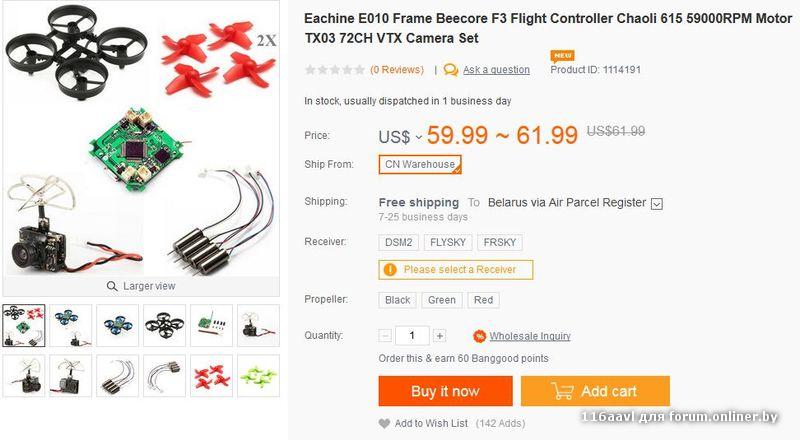
Task: Choose the FRSKY receiver option
Action: pos(500,242)
